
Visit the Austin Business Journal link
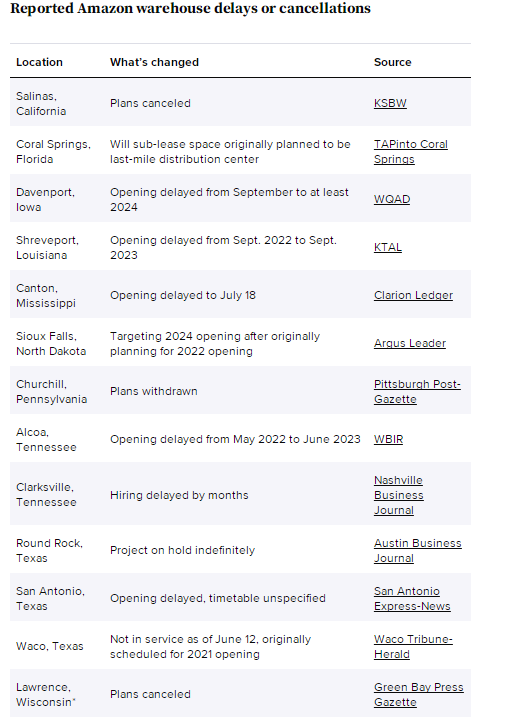[x=417, y=551]
